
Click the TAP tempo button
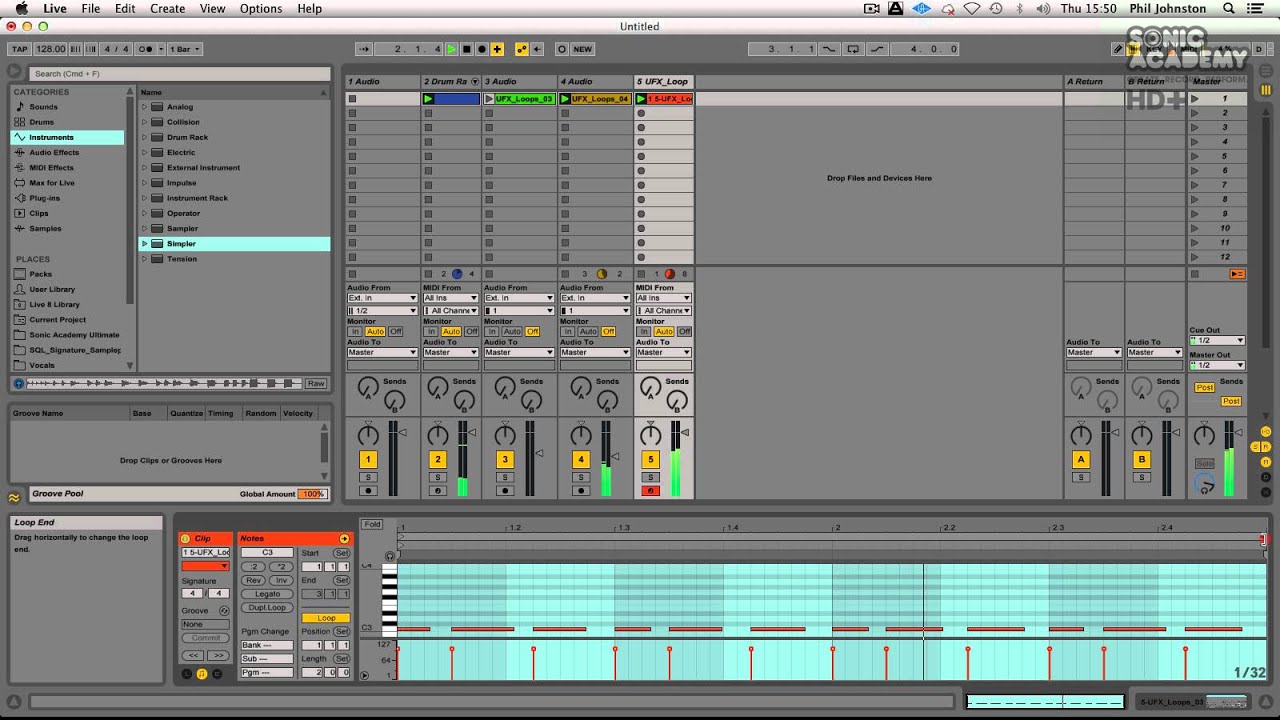point(19,49)
